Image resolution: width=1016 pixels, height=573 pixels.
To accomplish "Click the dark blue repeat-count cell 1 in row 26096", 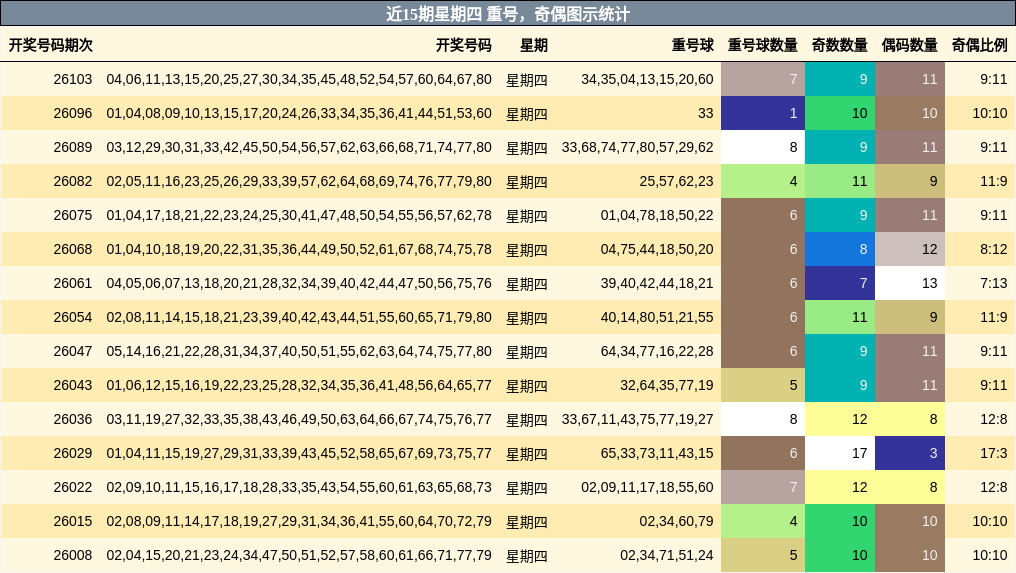I will click(763, 113).
